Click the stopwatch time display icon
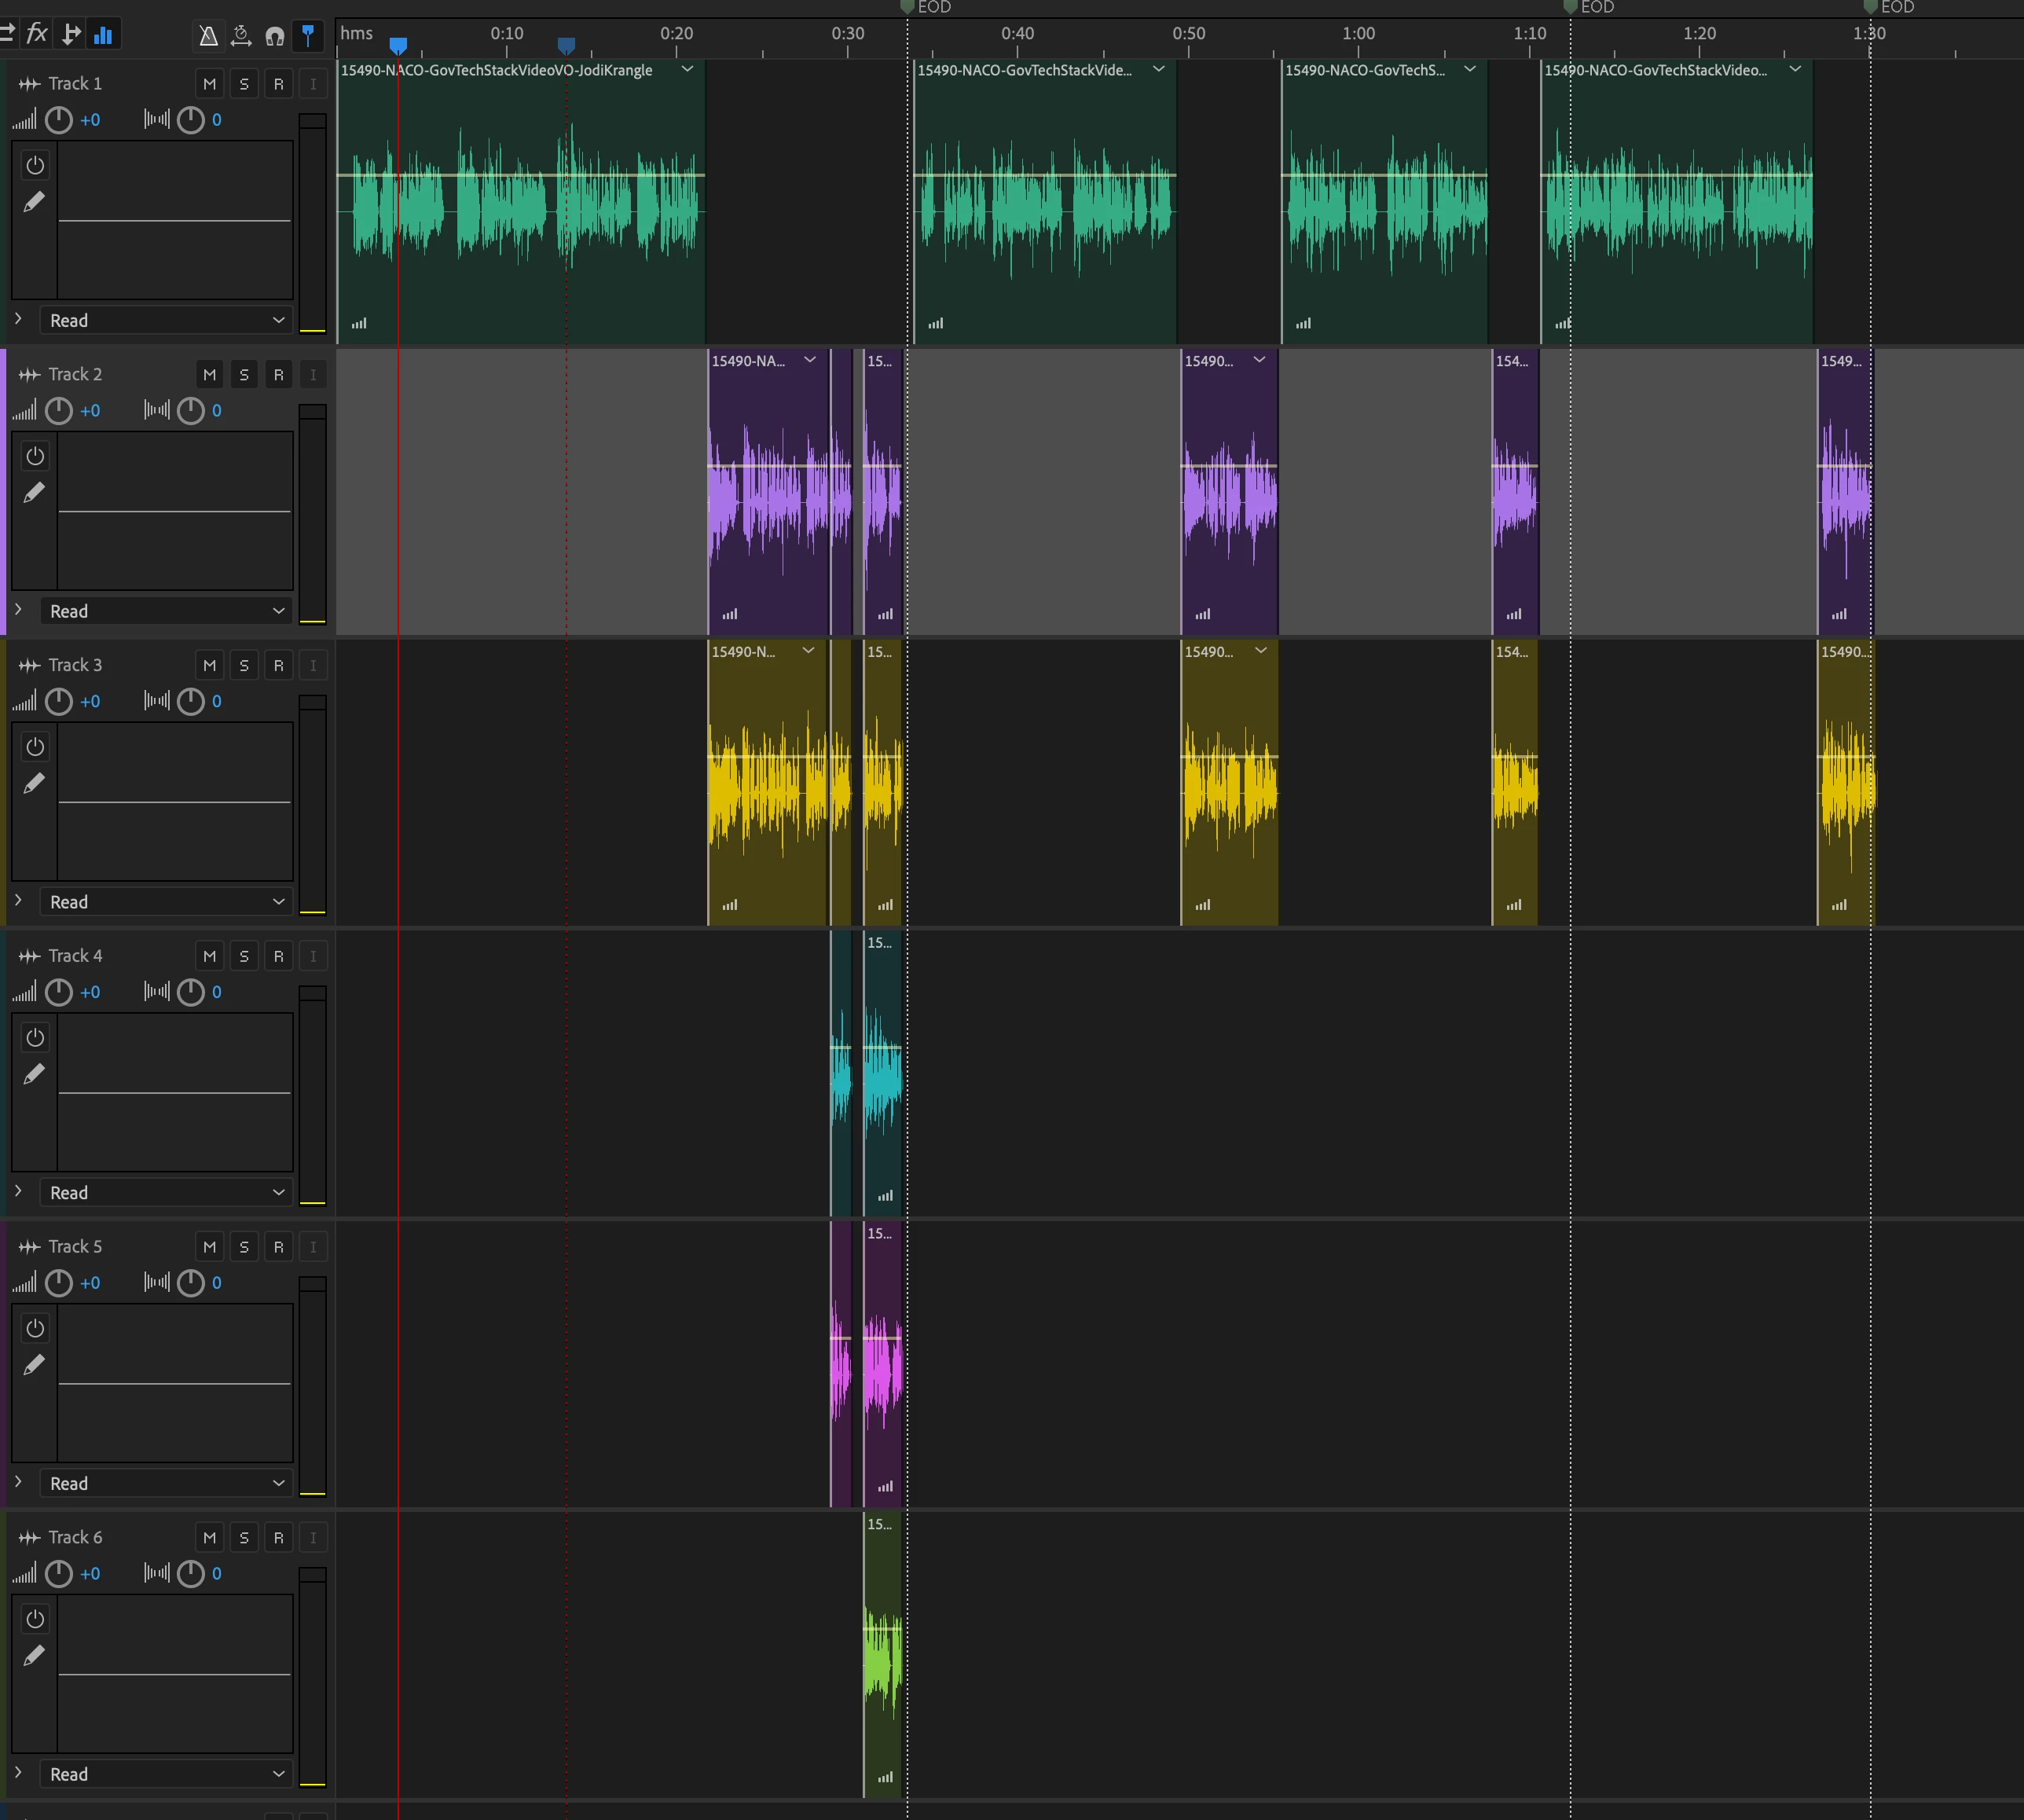This screenshot has width=2024, height=1820. pyautogui.click(x=241, y=36)
